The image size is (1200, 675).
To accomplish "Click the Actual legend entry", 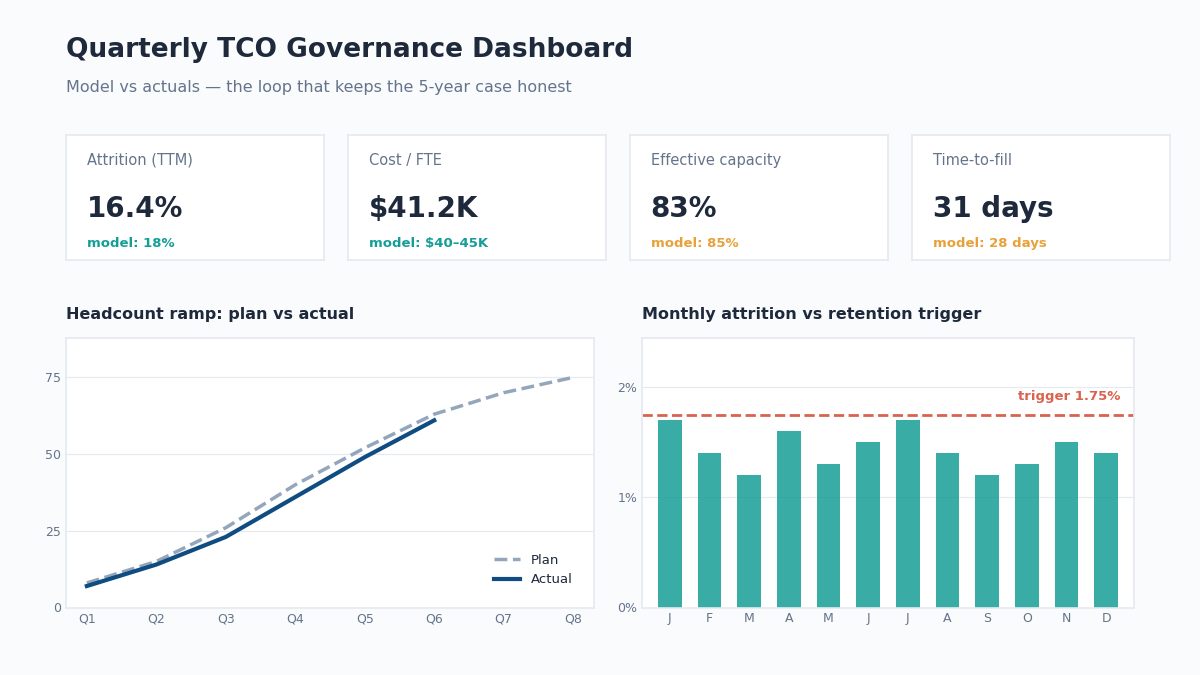I will tap(532, 579).
